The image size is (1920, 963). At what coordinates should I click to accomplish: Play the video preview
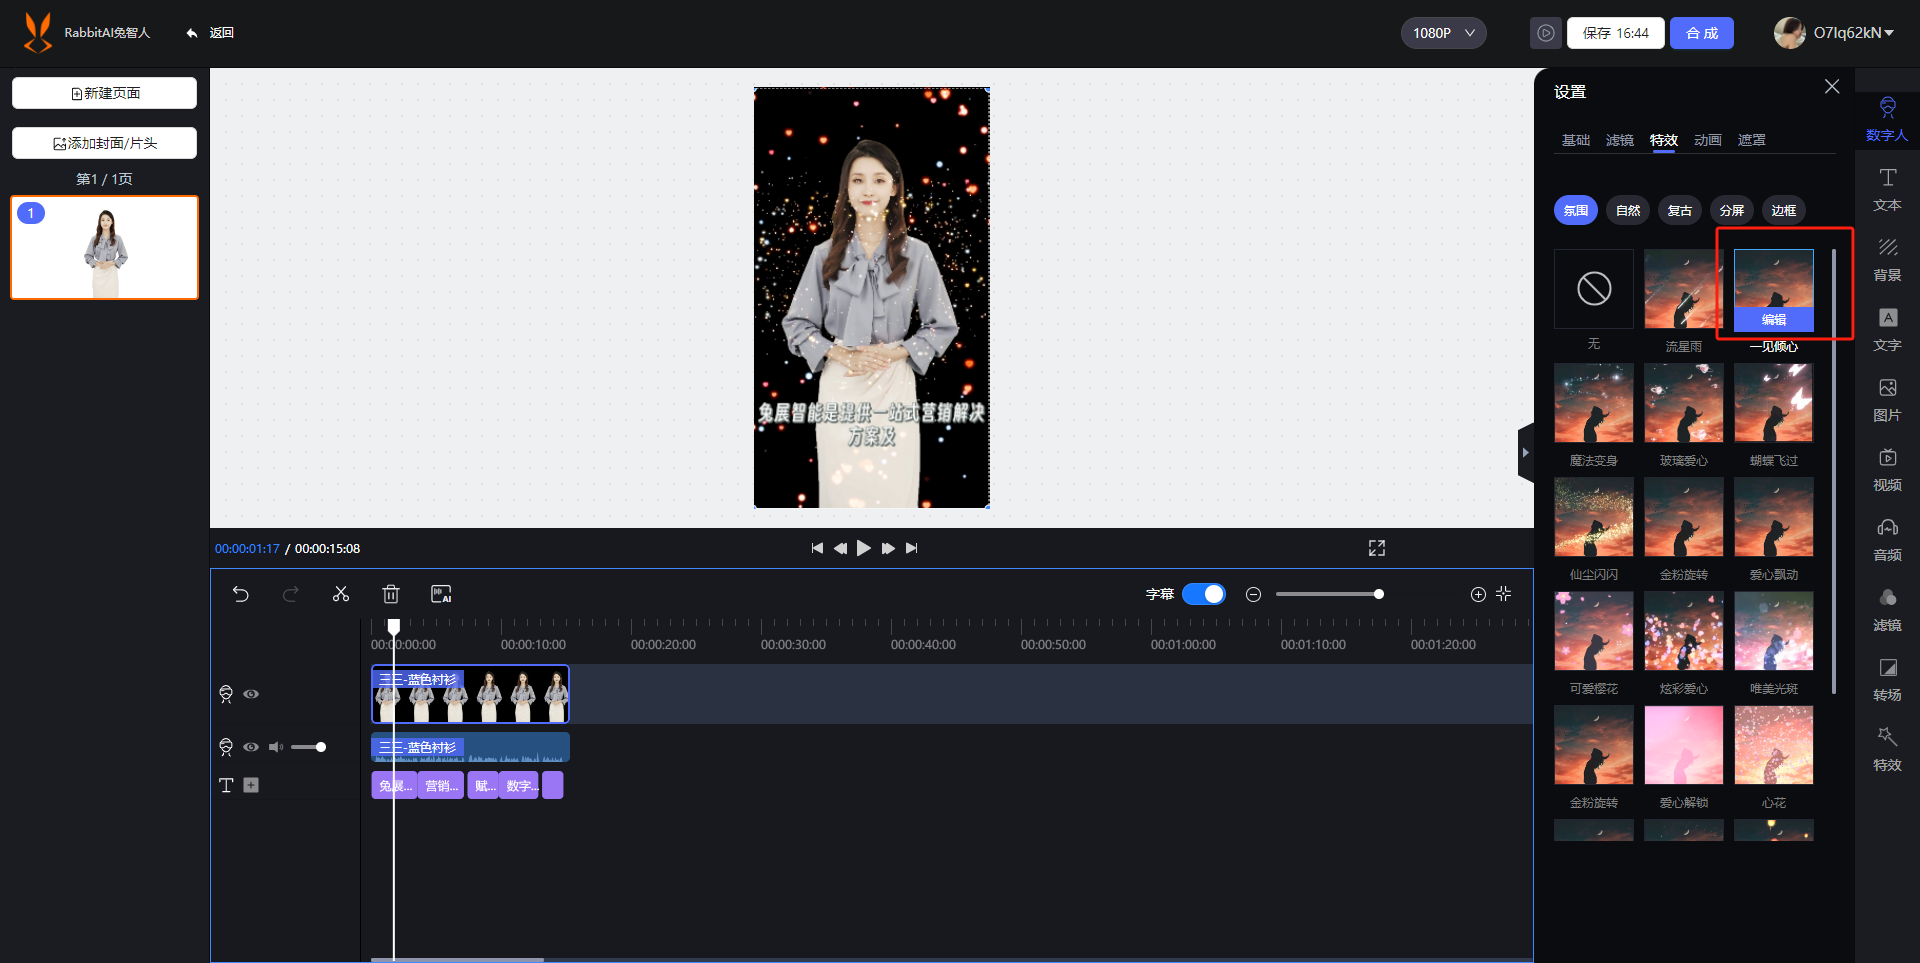pyautogui.click(x=864, y=548)
